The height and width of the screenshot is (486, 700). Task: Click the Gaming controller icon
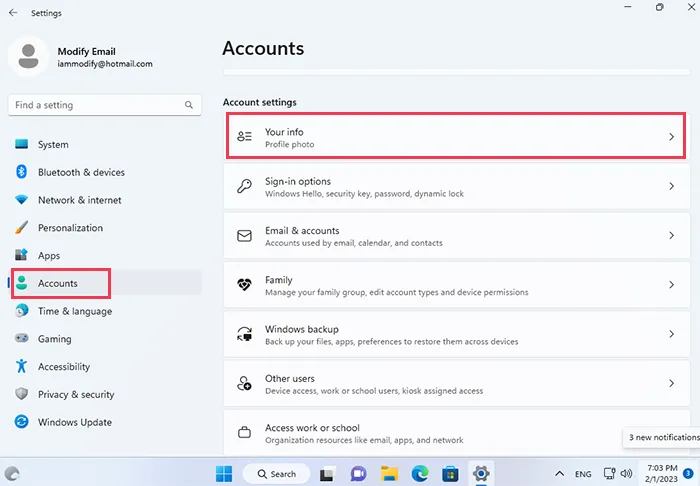coord(21,338)
